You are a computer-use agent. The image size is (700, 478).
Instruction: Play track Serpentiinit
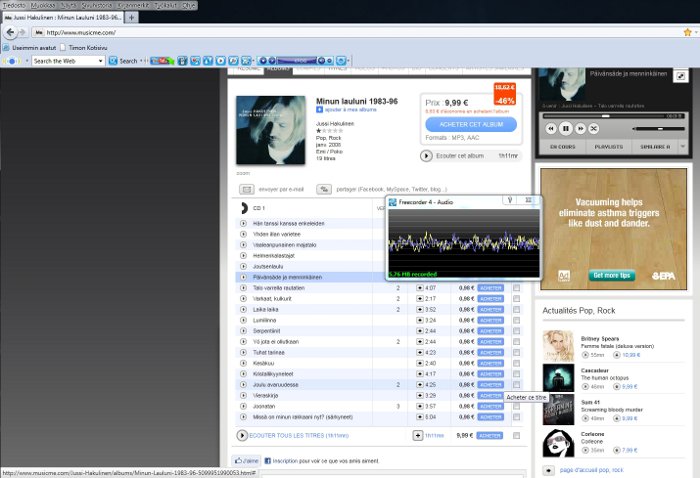(243, 331)
